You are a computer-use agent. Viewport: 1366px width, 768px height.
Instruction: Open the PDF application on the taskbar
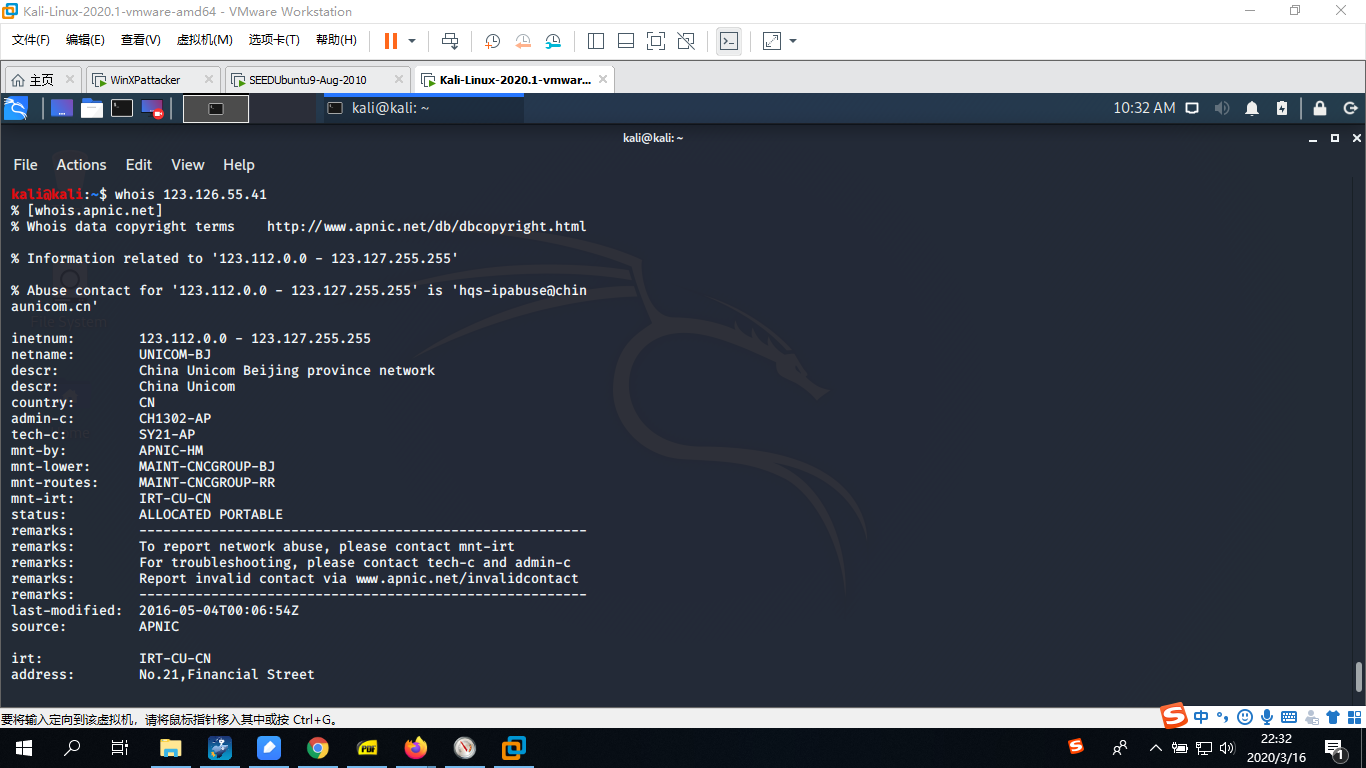click(x=367, y=747)
